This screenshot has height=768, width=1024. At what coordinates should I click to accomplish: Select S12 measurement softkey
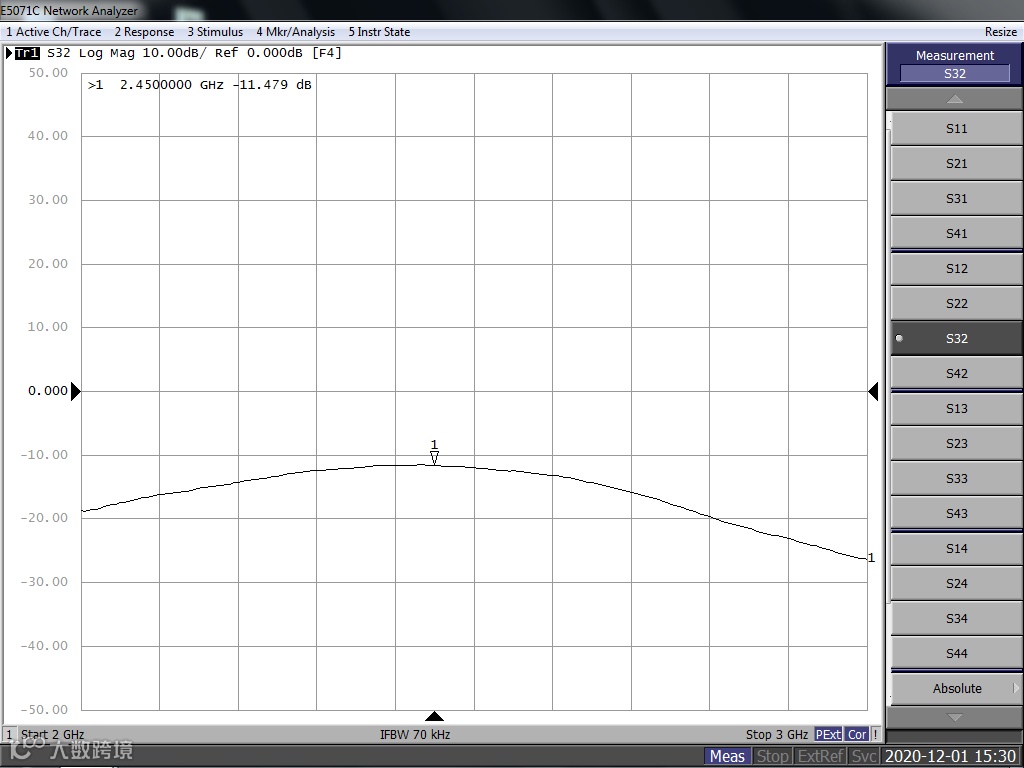(x=956, y=269)
